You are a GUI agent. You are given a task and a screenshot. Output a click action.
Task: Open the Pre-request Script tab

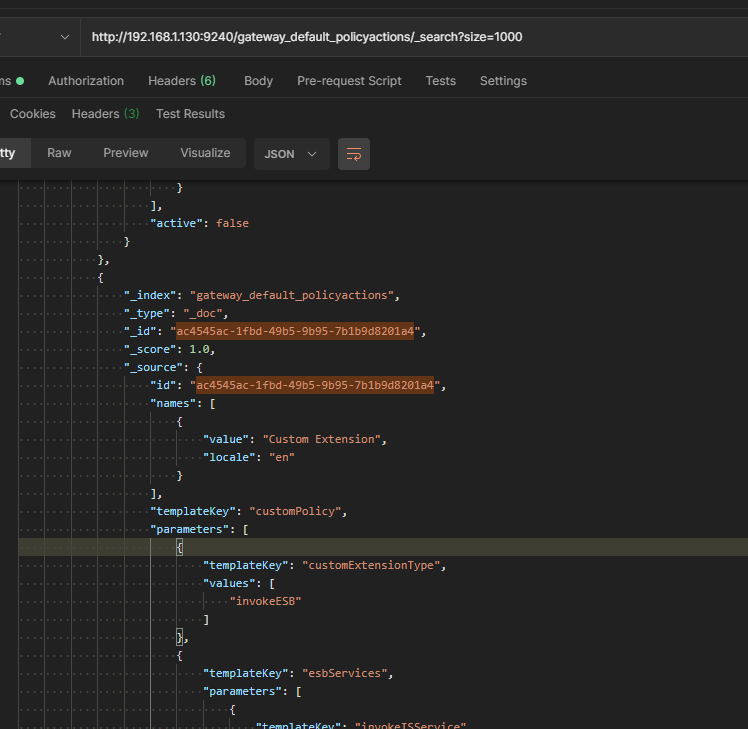point(349,81)
